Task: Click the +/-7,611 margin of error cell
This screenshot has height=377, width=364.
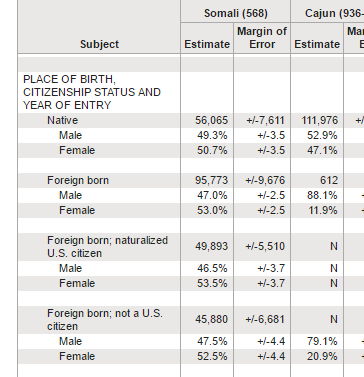Action: click(265, 120)
